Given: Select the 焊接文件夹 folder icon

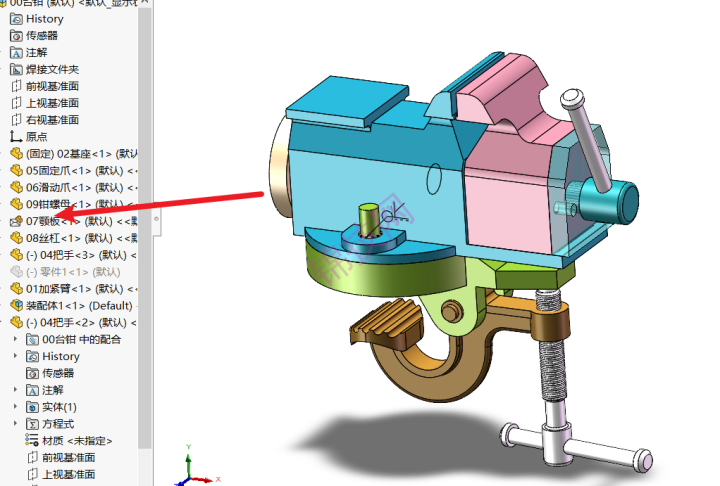Looking at the screenshot, I should (x=16, y=70).
